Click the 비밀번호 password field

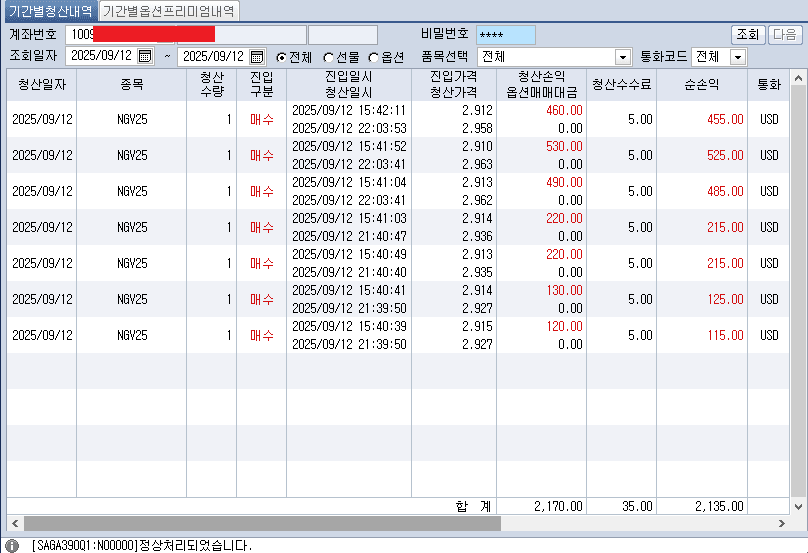point(505,35)
